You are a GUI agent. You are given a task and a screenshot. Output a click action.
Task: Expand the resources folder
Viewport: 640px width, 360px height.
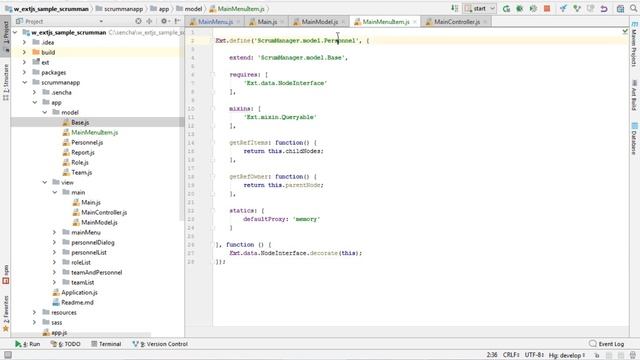click(34, 312)
